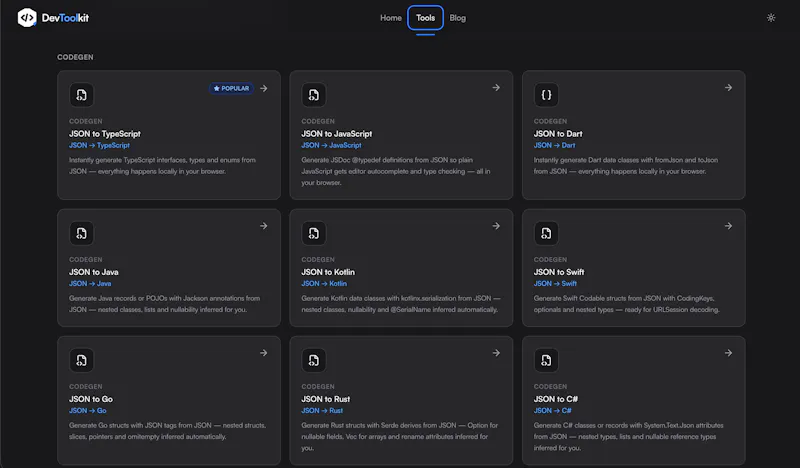Click the JSON to Java file icon
The image size is (800, 468).
click(82, 233)
